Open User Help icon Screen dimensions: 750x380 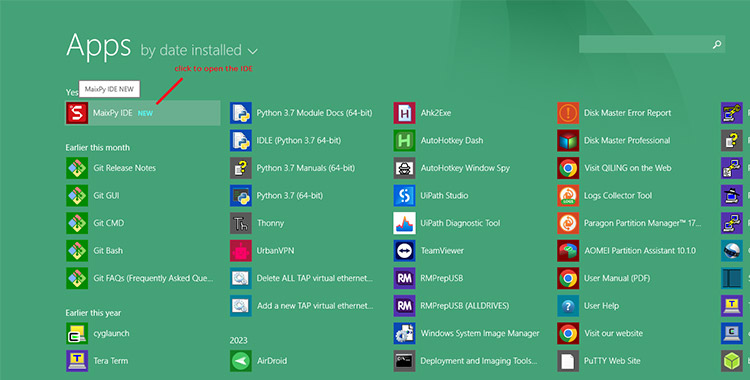[568, 305]
